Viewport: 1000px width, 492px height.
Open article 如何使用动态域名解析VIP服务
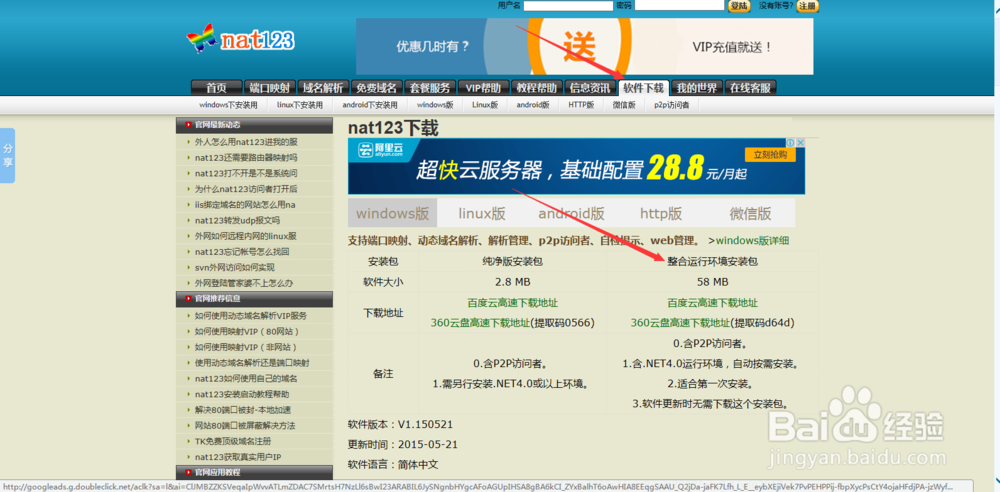251,316
